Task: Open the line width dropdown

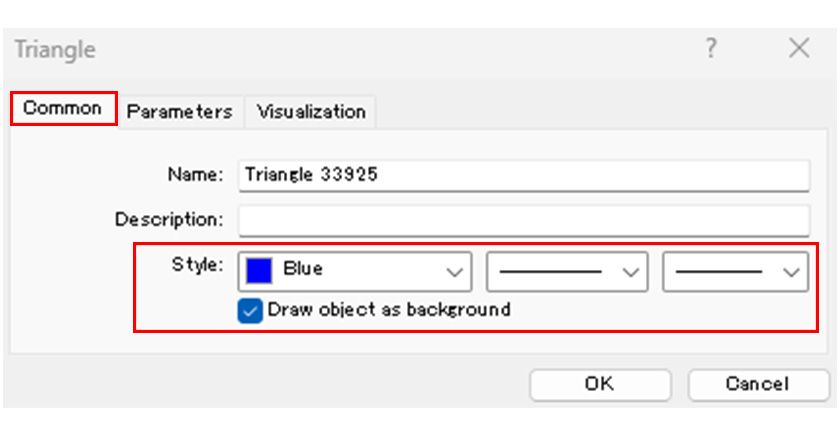Action: tap(735, 270)
